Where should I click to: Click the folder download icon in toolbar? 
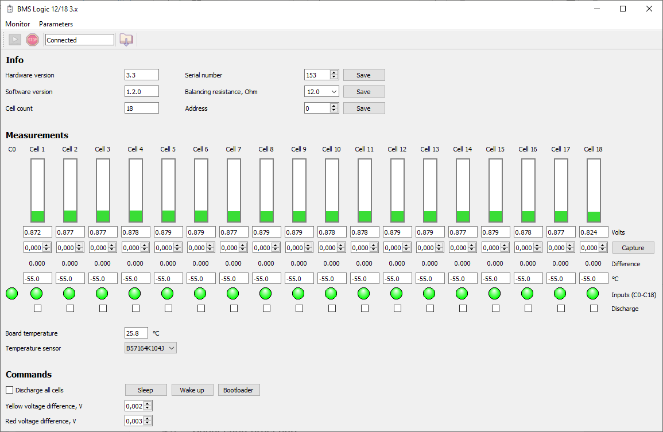[x=126, y=40]
